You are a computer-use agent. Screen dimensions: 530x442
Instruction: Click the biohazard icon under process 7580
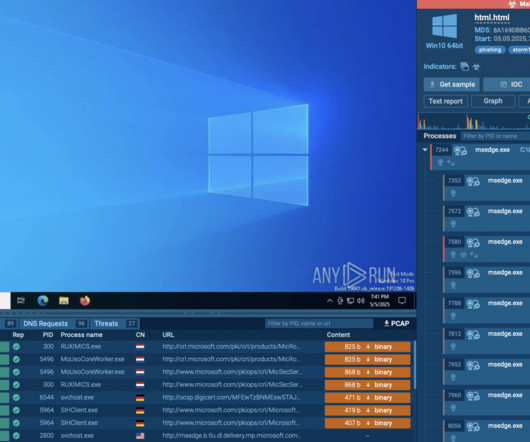pyautogui.click(x=463, y=255)
